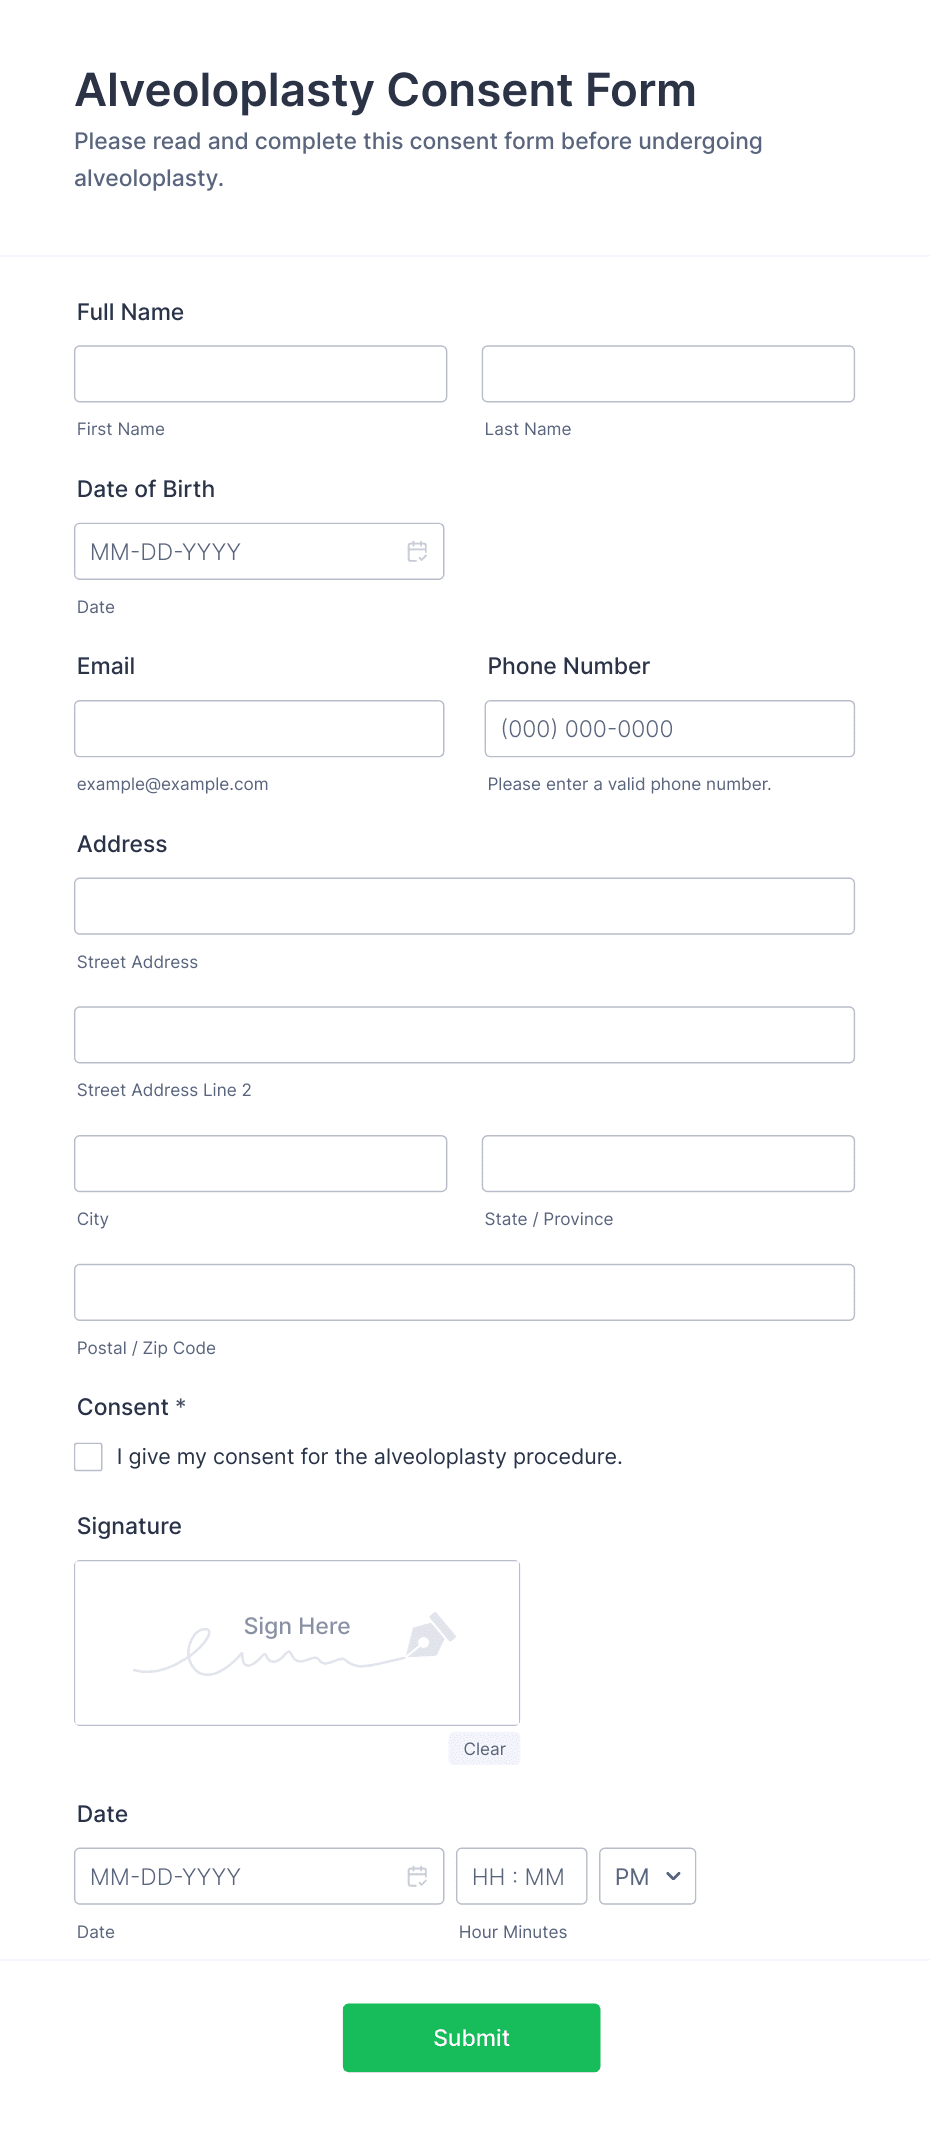Image resolution: width=930 pixels, height=2129 pixels.
Task: Focus the First Name field
Action: pos(260,374)
